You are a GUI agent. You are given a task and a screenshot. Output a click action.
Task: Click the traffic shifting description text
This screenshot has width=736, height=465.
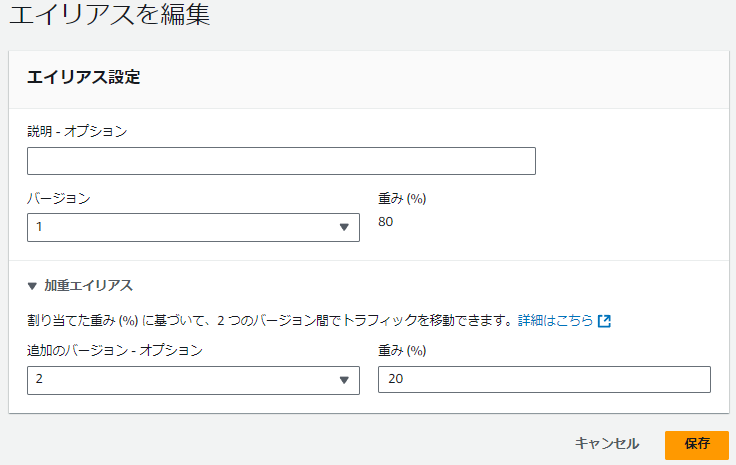pyautogui.click(x=270, y=320)
